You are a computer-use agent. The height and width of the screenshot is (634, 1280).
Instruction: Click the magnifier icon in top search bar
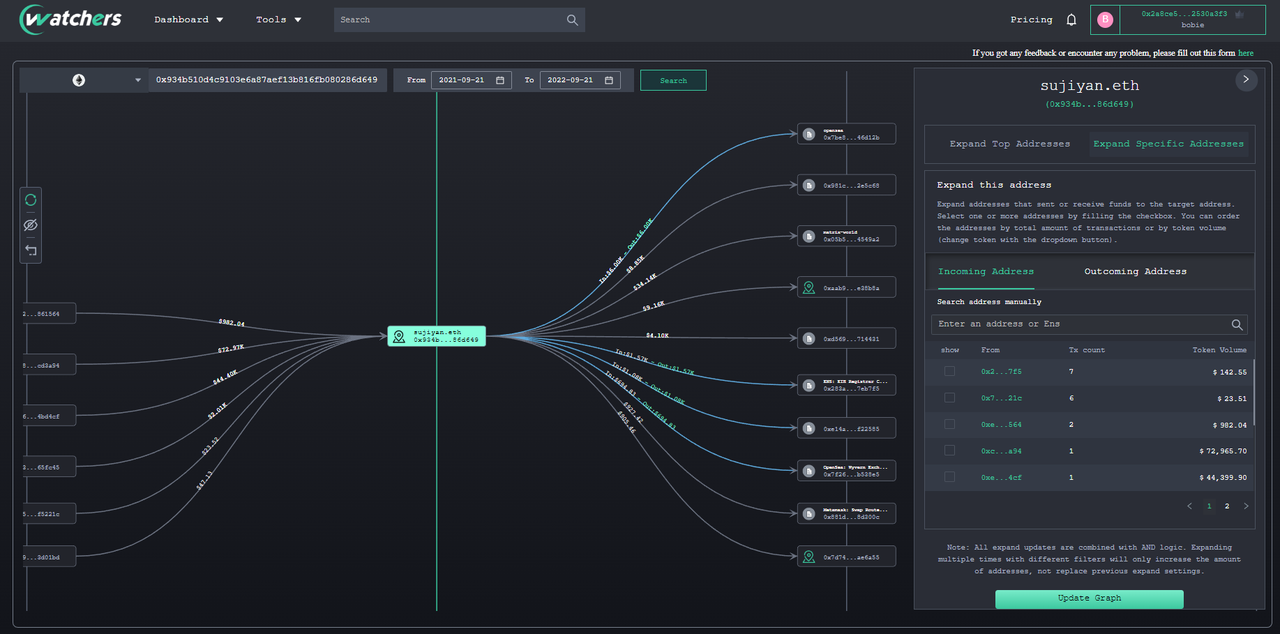coord(572,20)
